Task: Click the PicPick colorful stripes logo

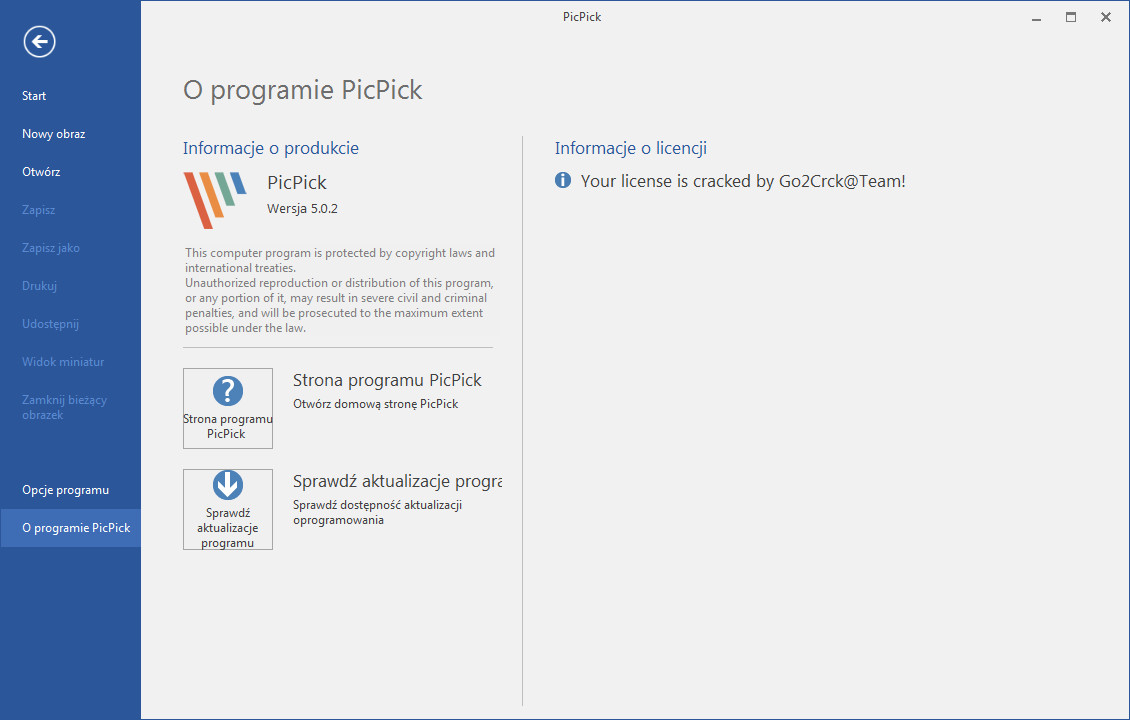Action: 215,200
